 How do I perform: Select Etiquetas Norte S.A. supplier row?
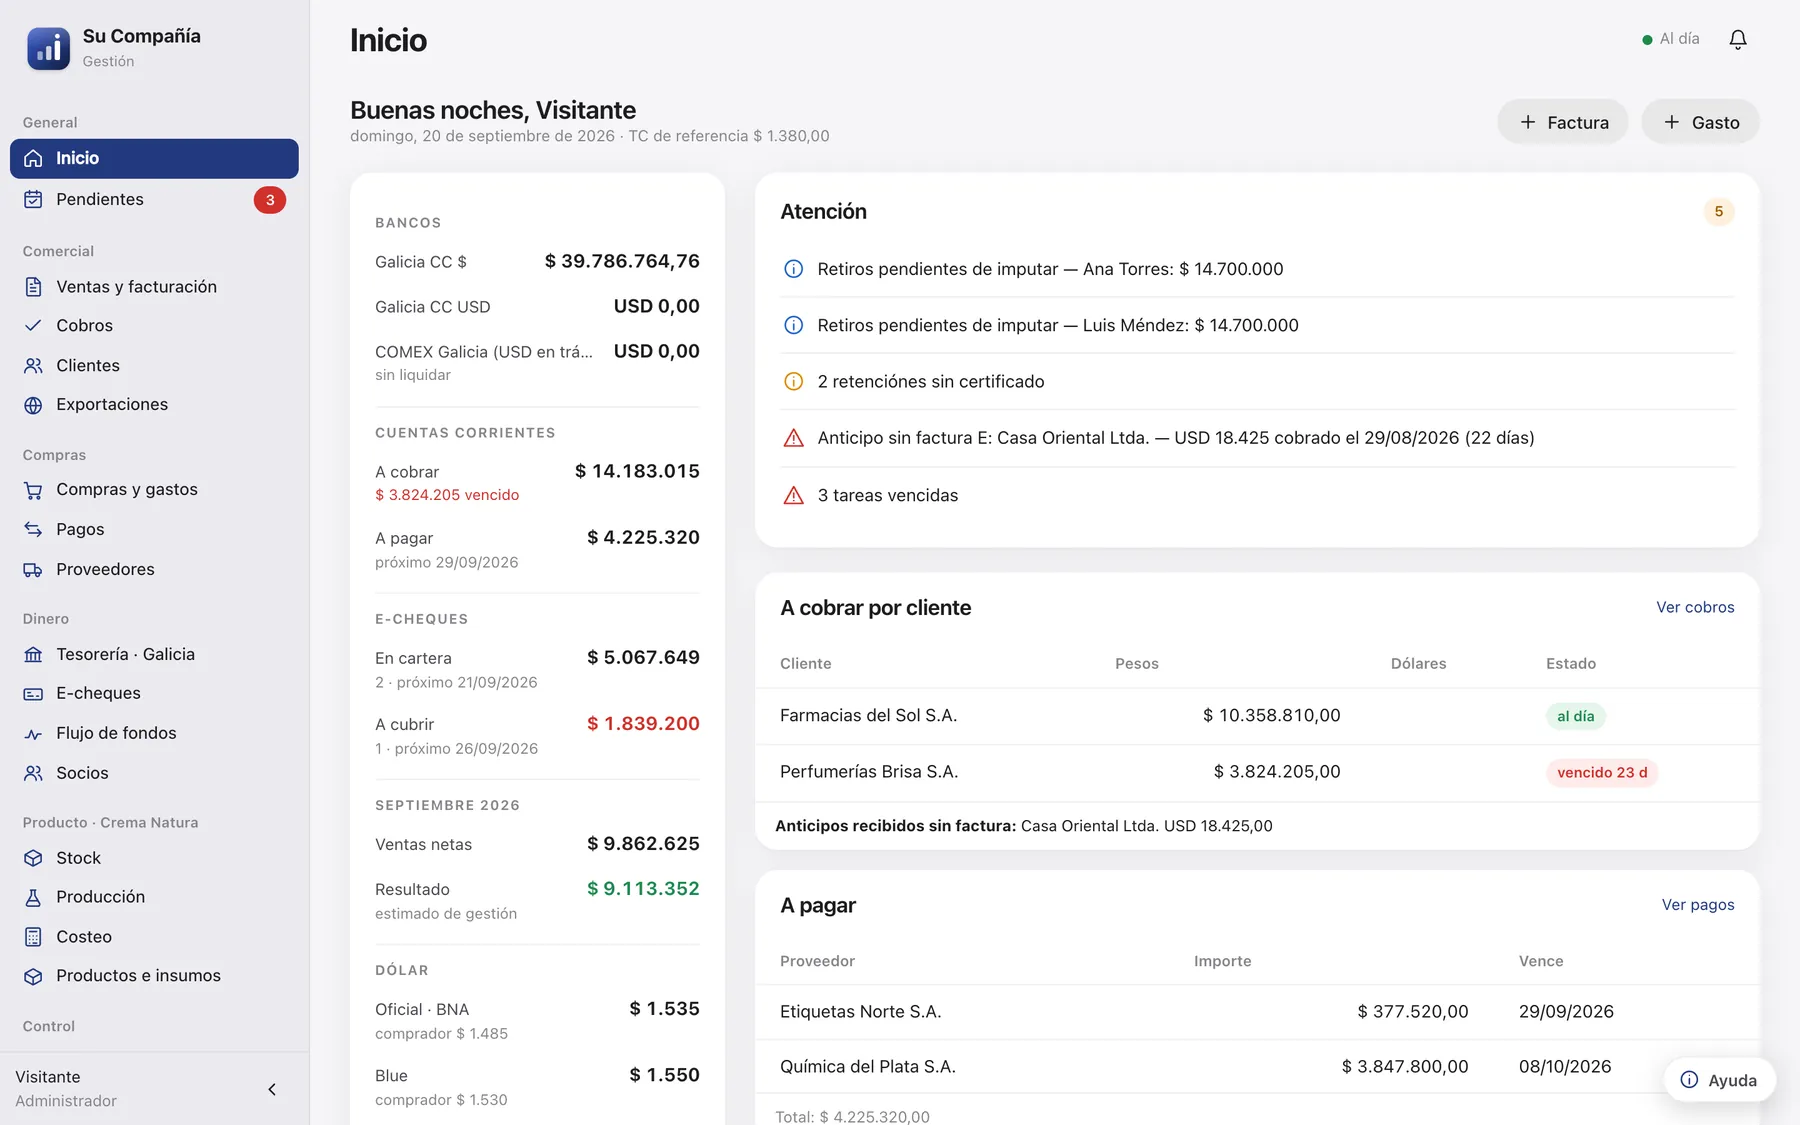click(x=1257, y=1012)
